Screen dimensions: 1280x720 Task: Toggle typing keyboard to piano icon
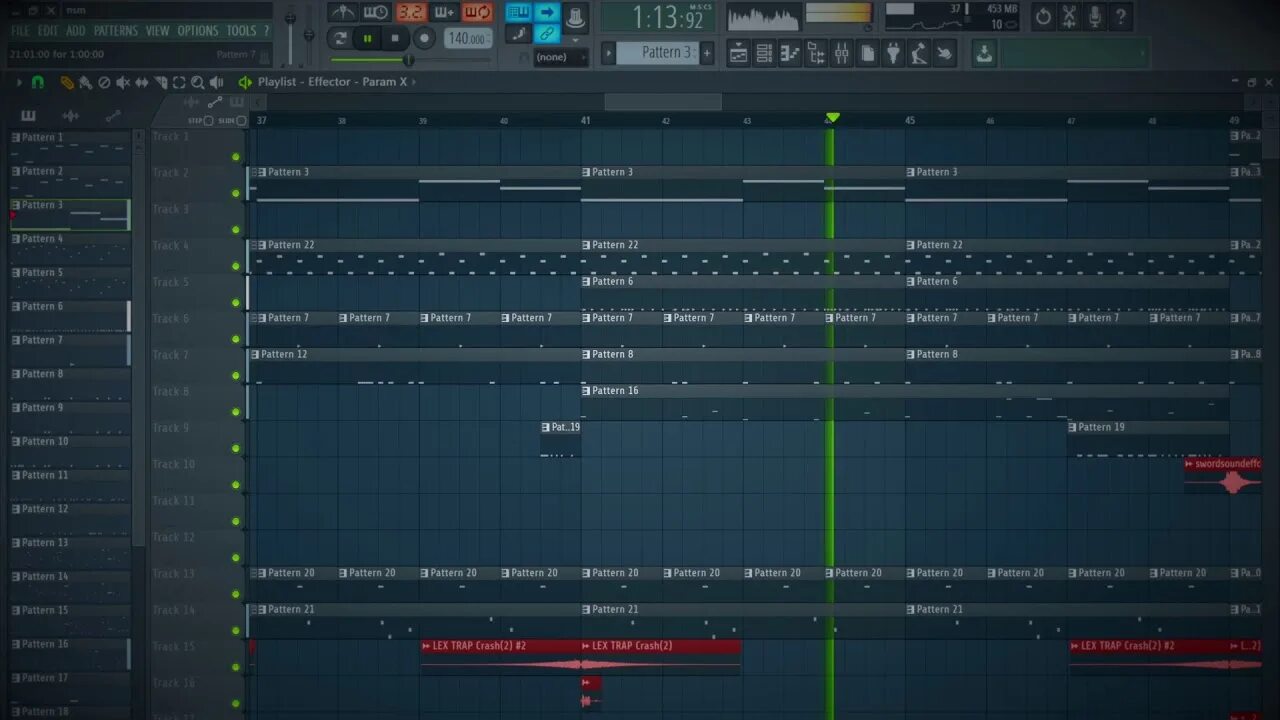coord(518,12)
